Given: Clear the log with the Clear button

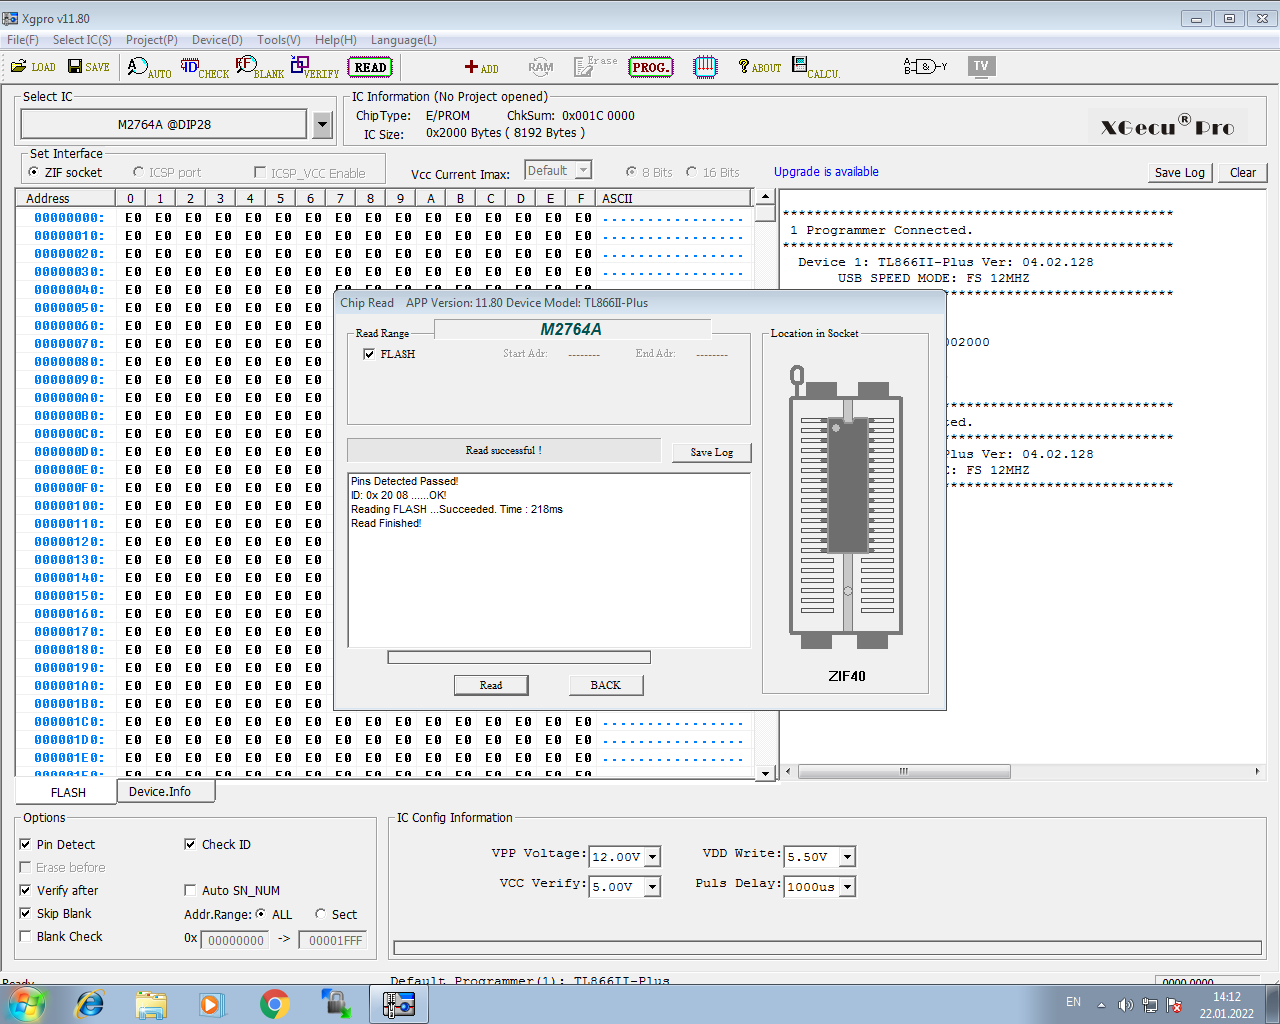Looking at the screenshot, I should click(x=1243, y=172).
